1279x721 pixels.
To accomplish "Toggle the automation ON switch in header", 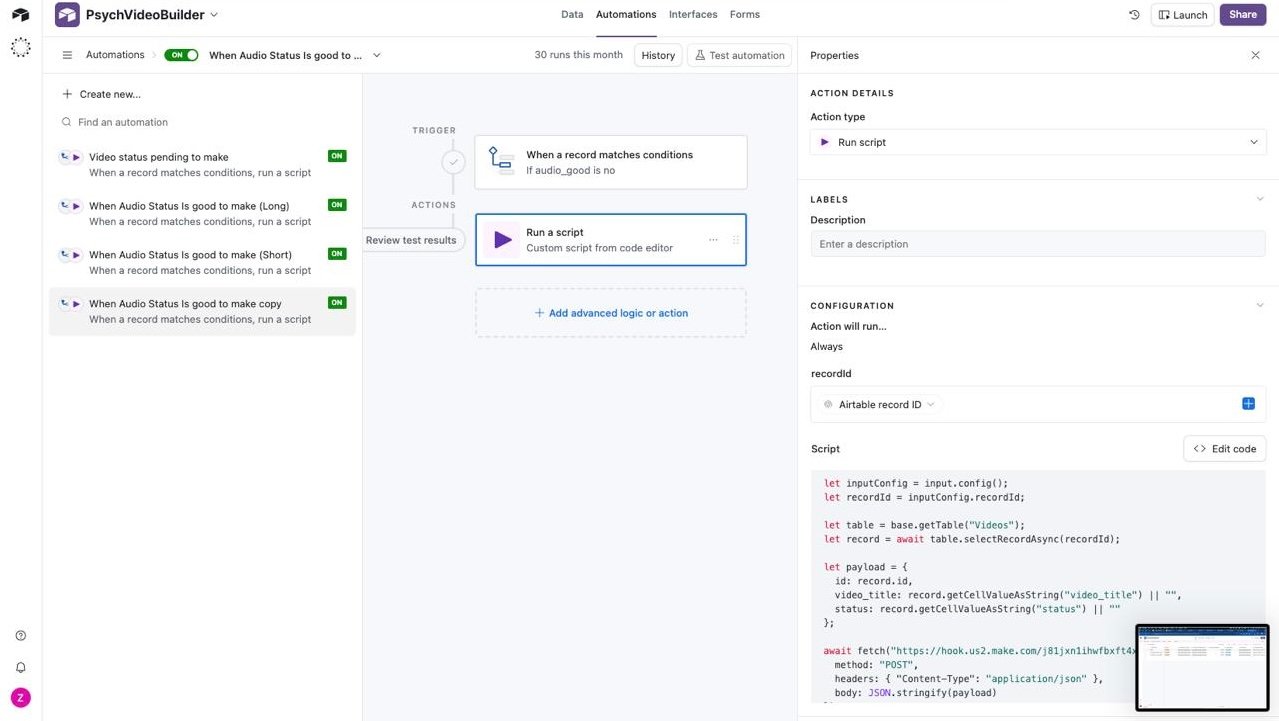I will 182,56.
